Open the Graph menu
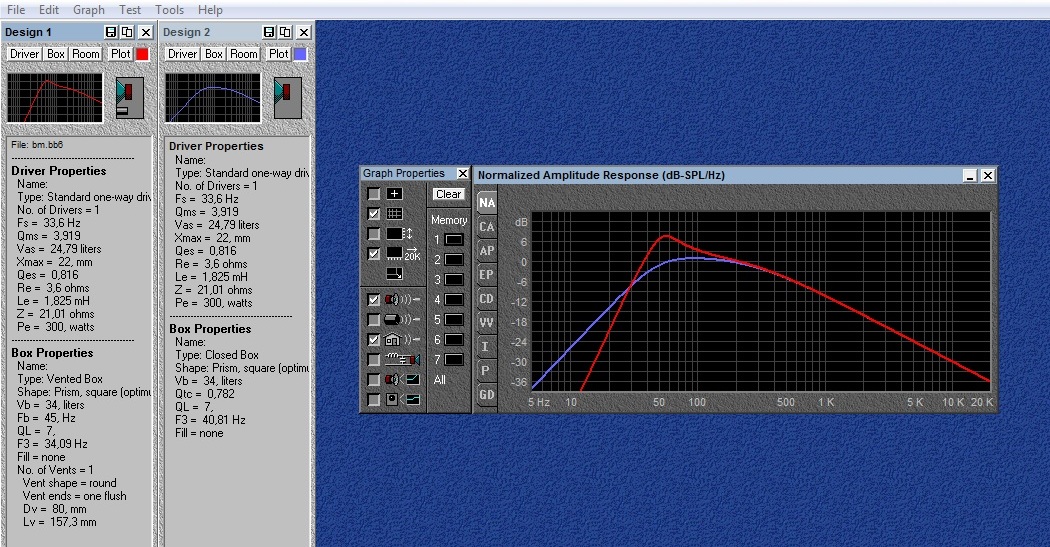1050x547 pixels. tap(88, 10)
